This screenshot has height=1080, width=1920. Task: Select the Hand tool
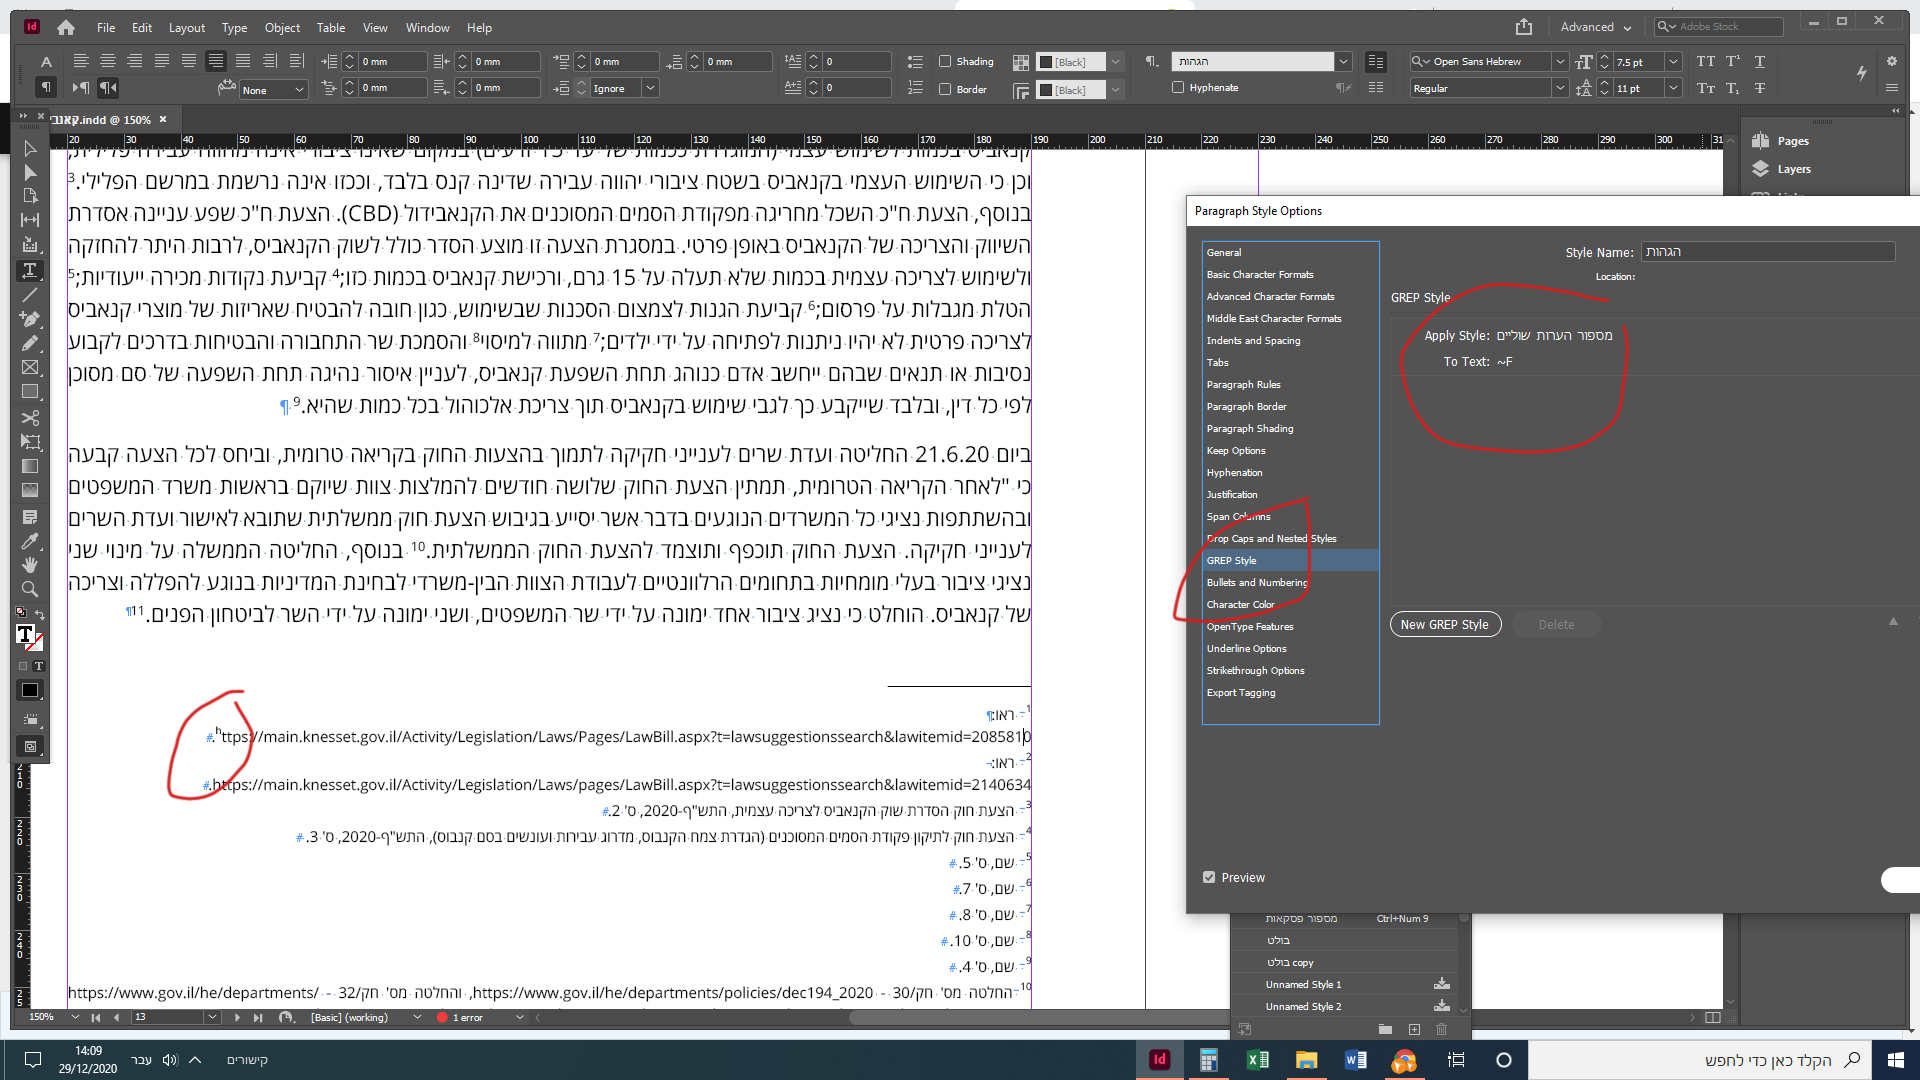tap(30, 565)
